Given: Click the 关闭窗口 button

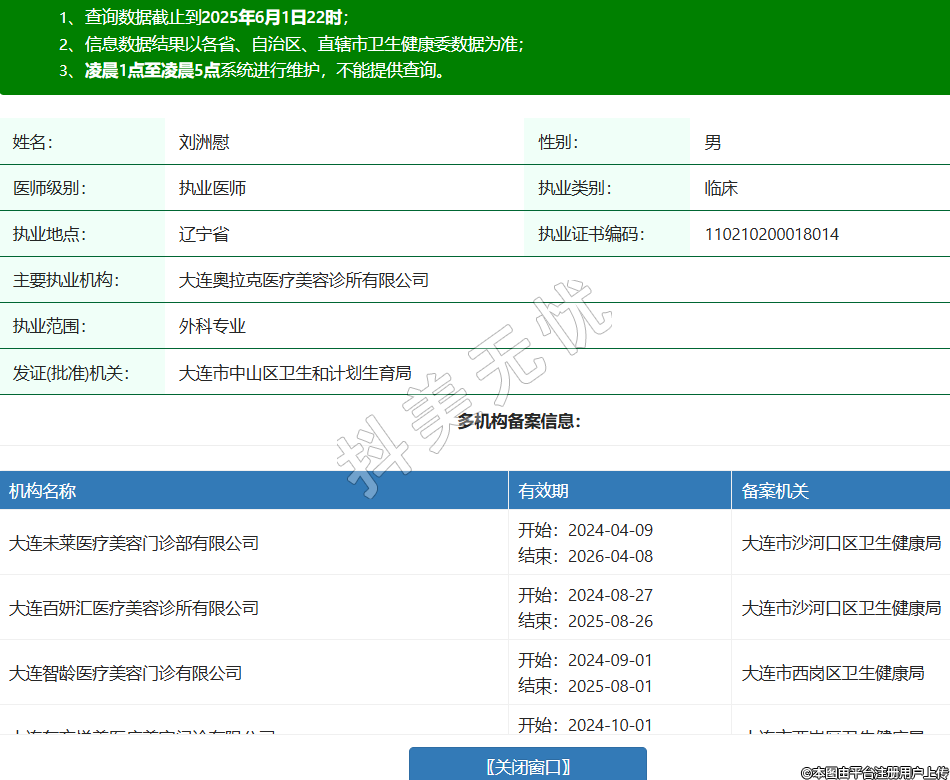Looking at the screenshot, I should pos(527,766).
